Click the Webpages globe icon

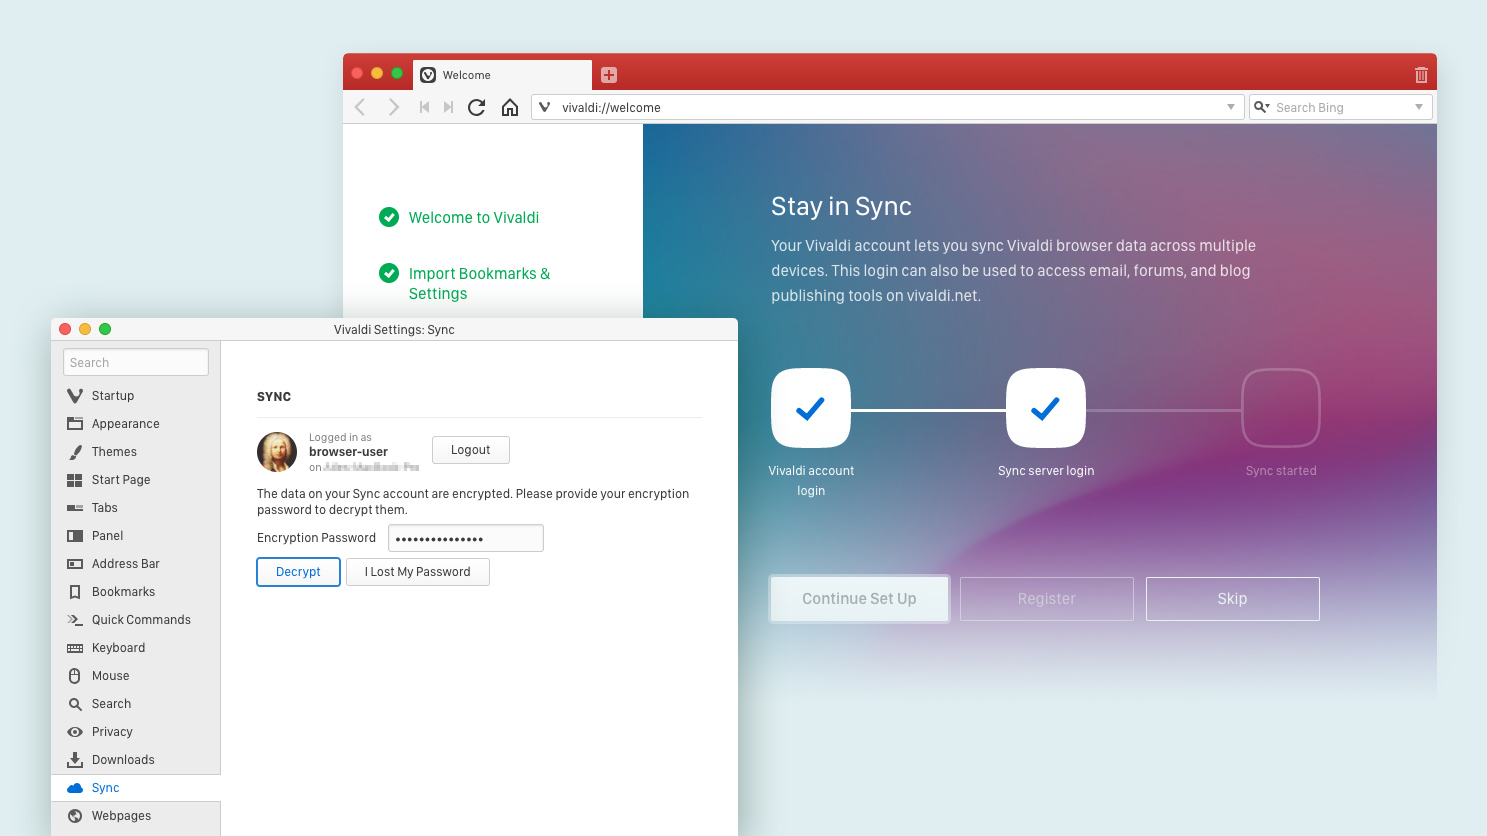coord(75,816)
